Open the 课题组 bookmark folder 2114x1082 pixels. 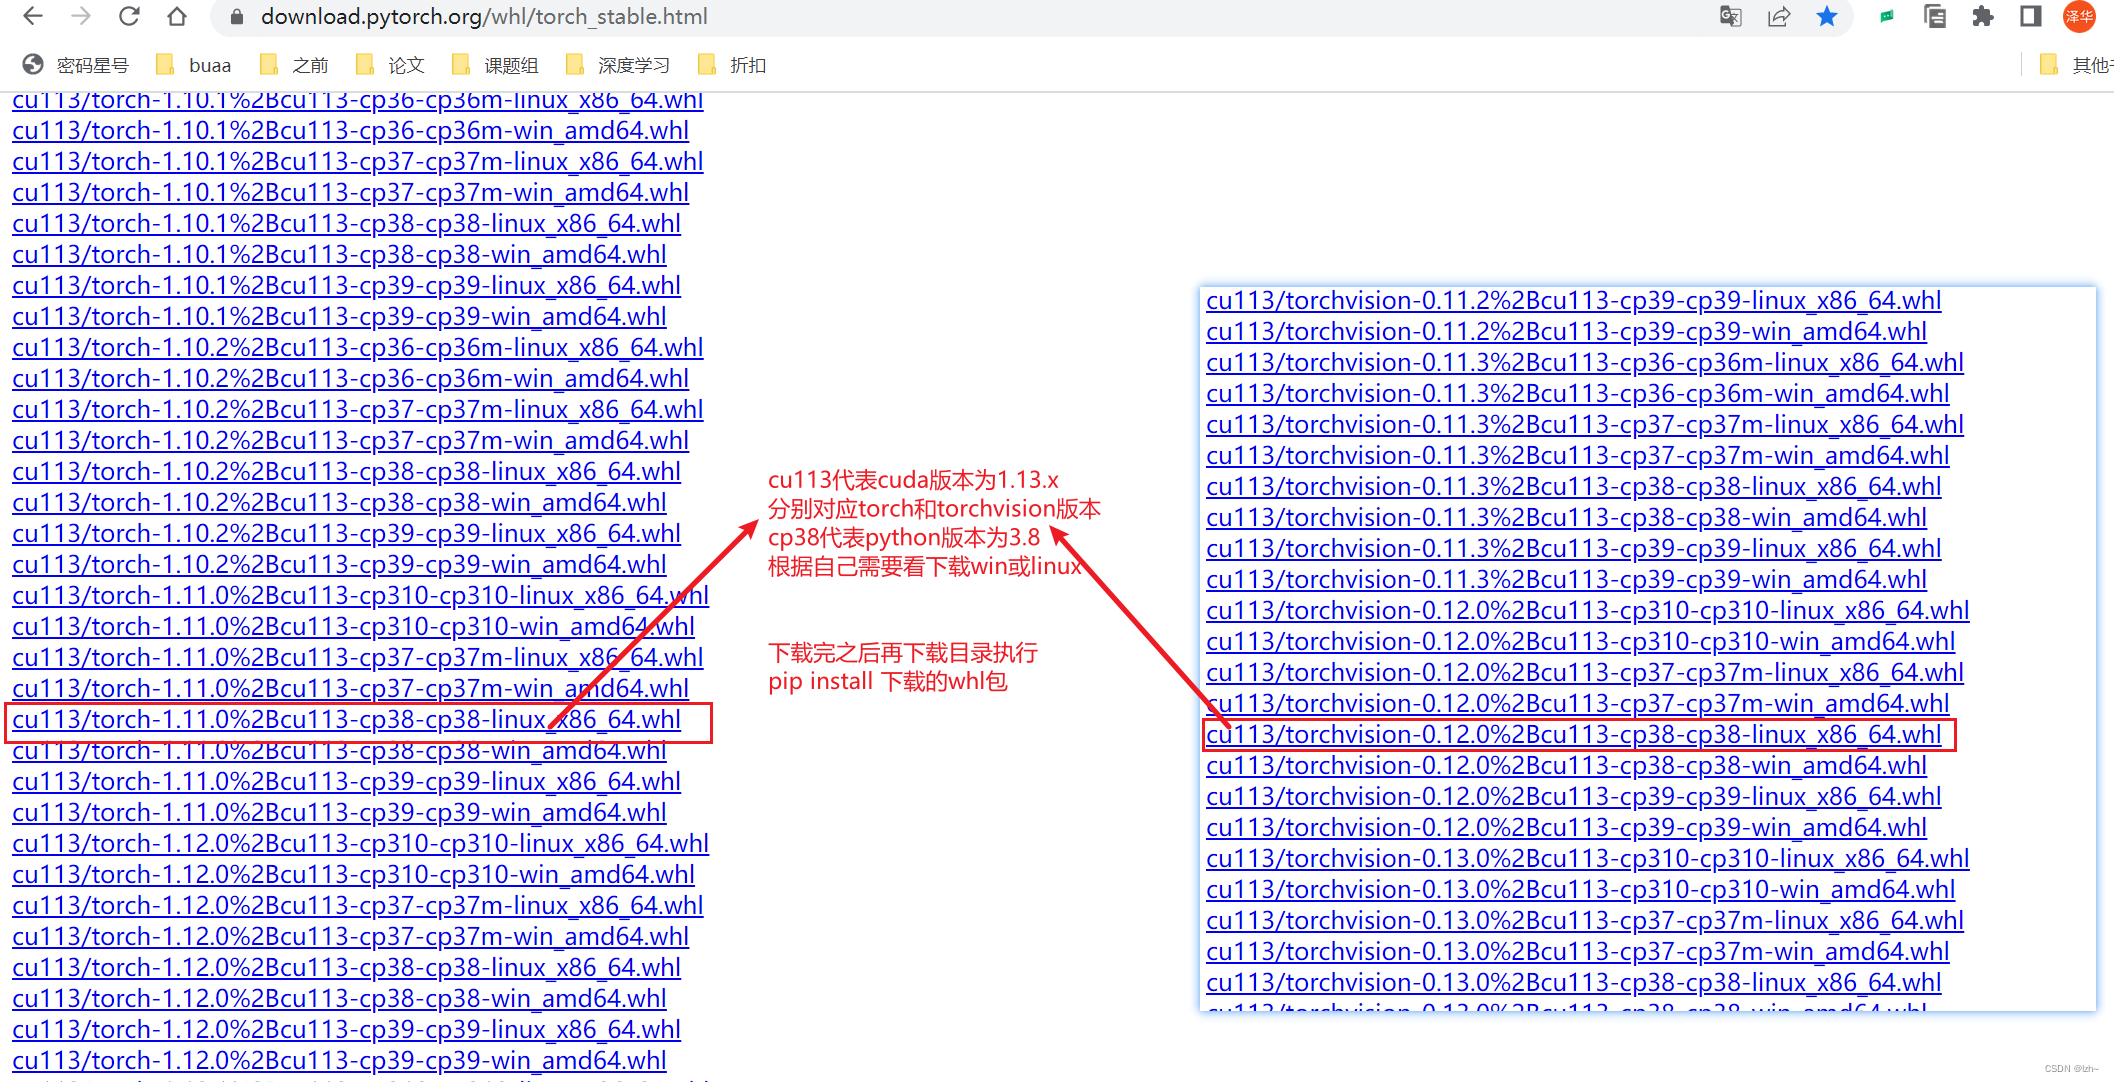[x=495, y=65]
